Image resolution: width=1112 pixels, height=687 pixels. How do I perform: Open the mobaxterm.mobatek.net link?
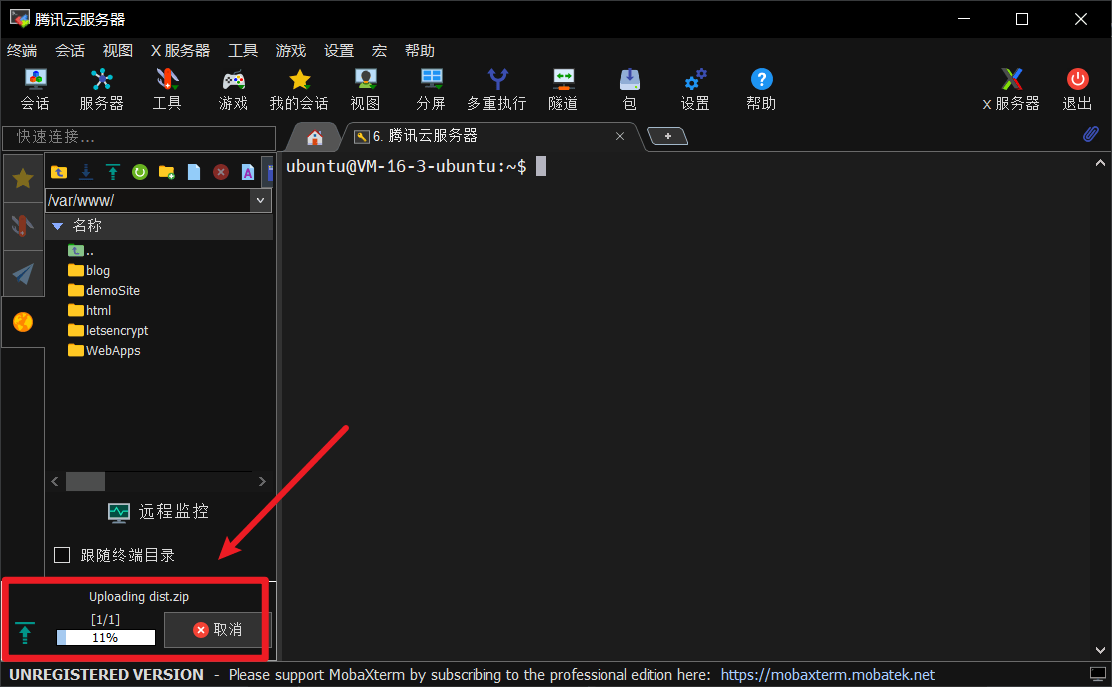click(x=828, y=674)
